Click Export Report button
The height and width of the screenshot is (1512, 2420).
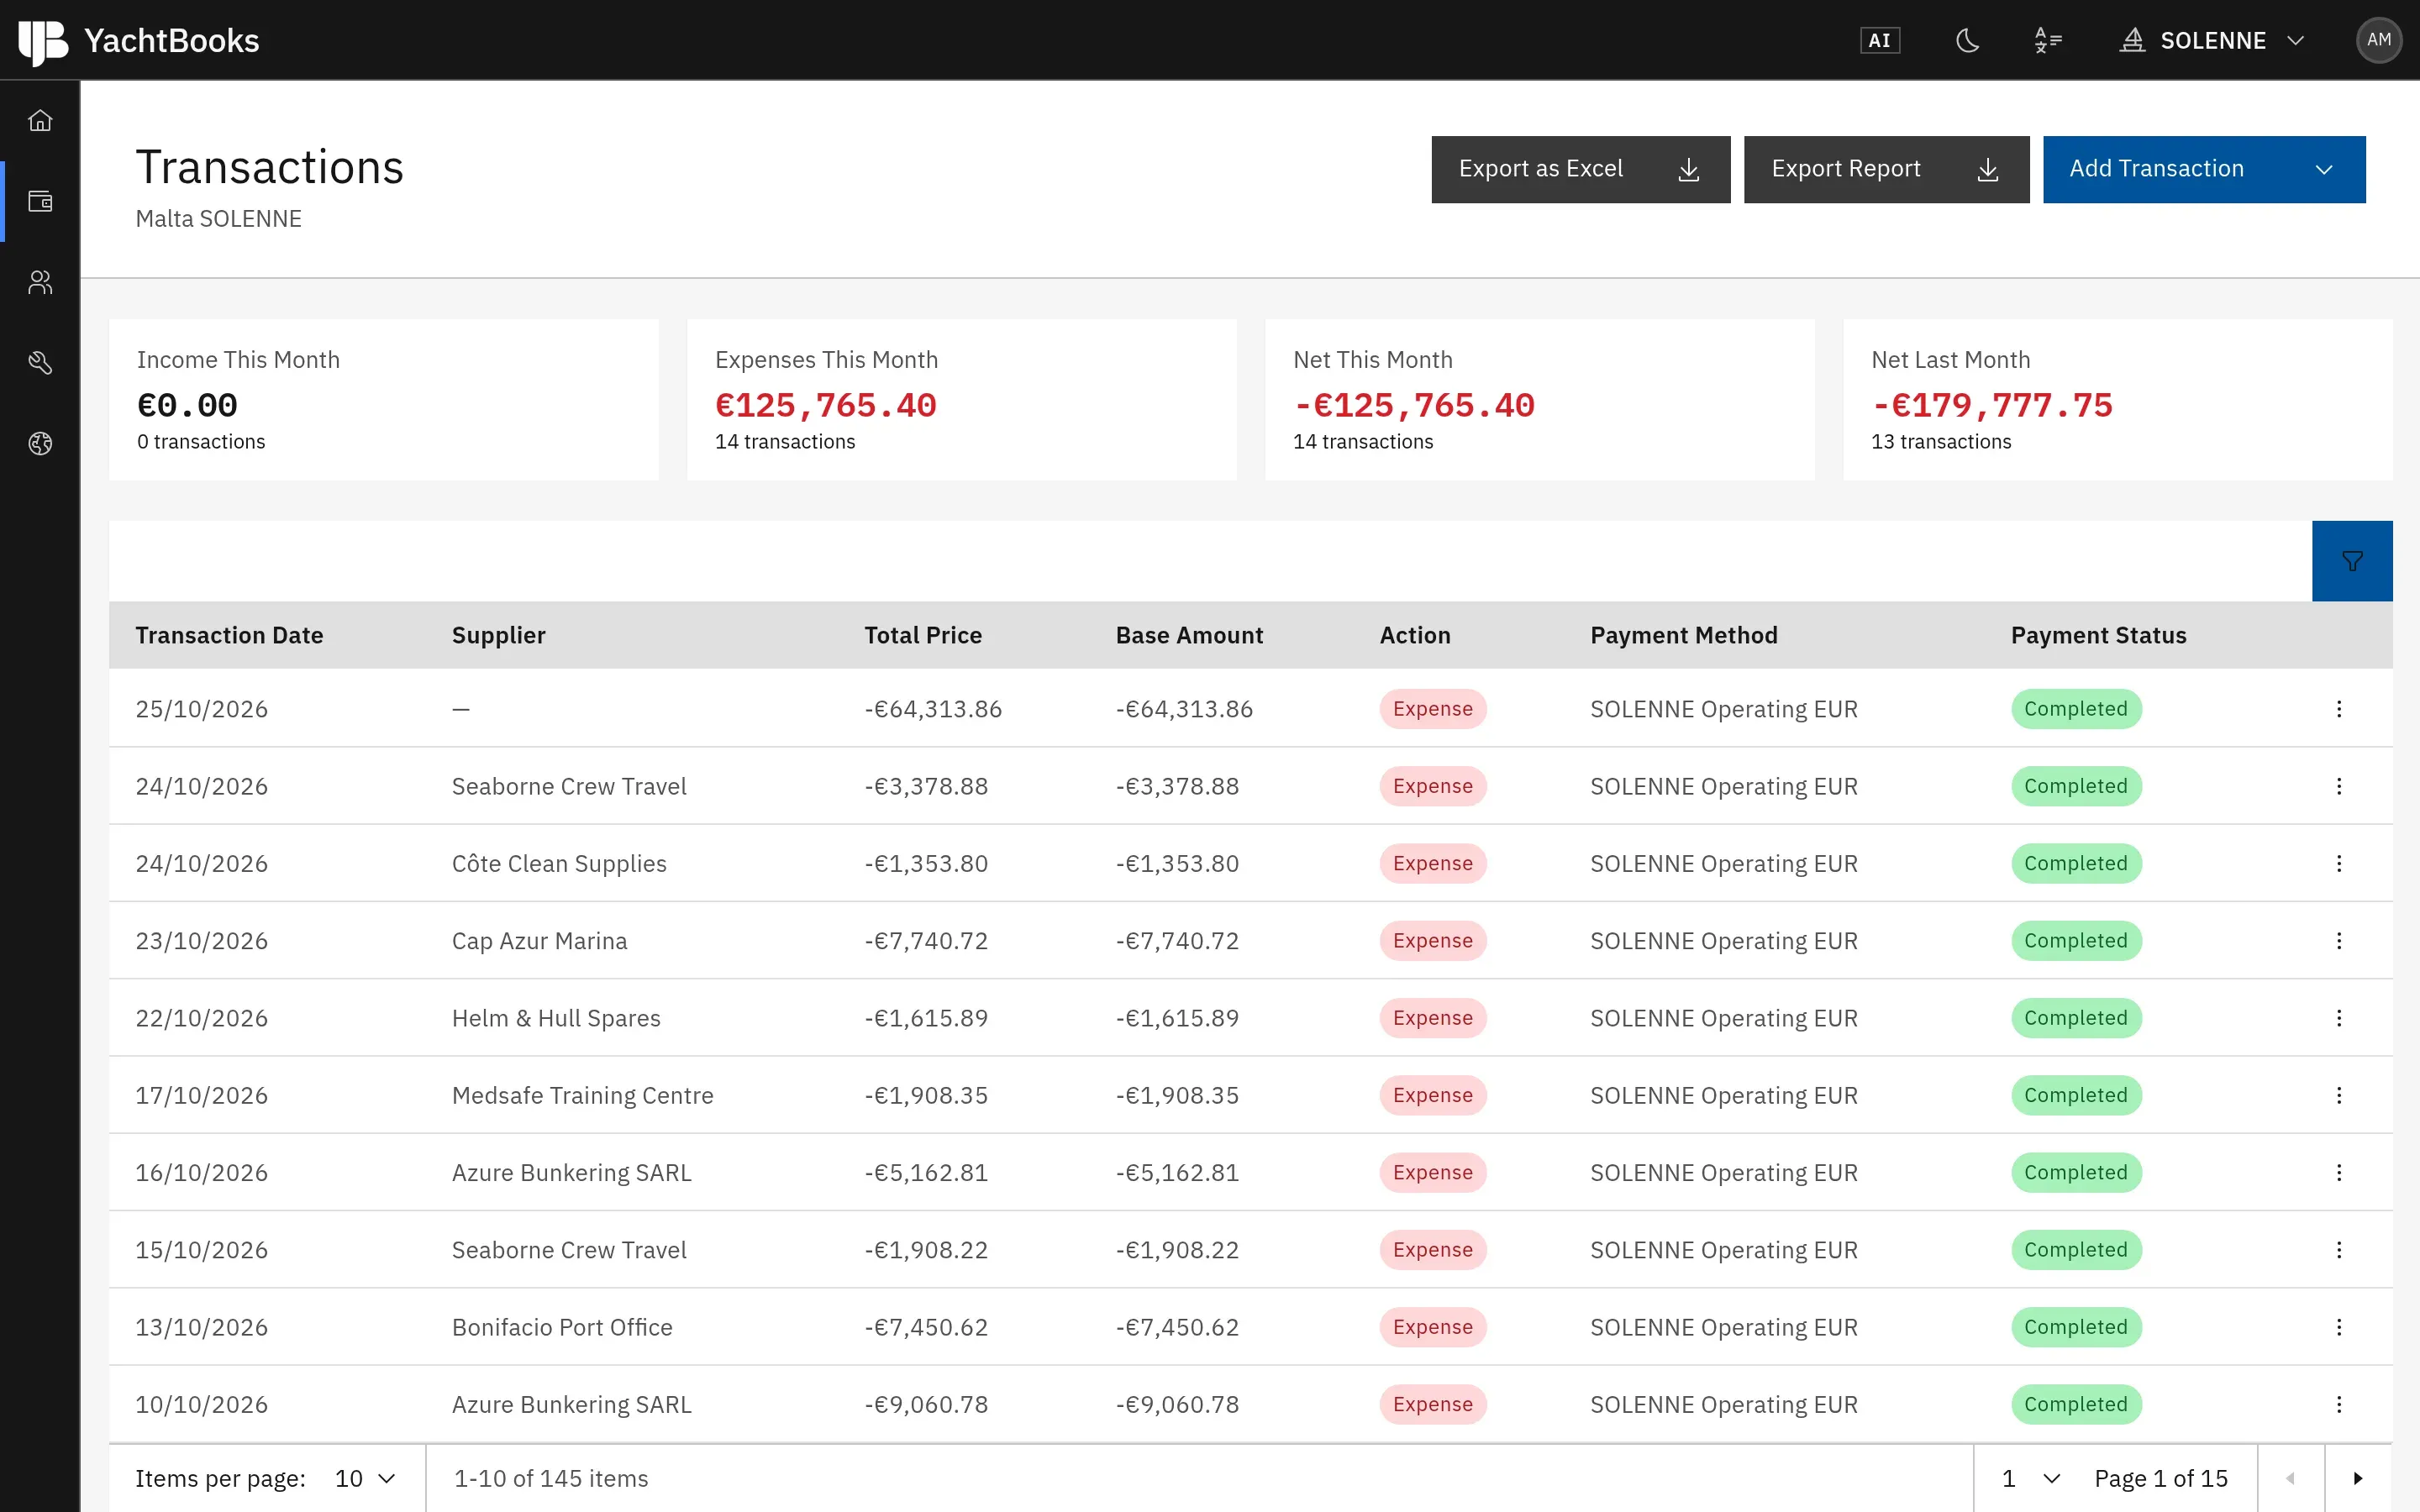1886,169
